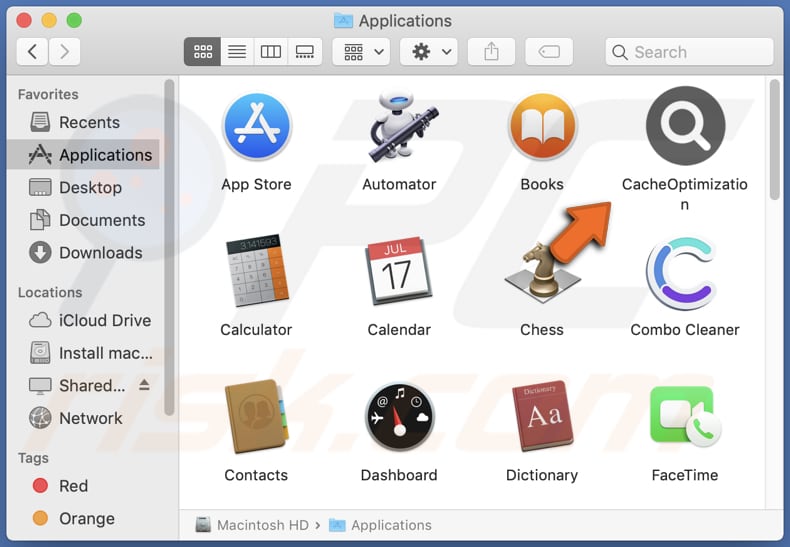Click Applications in the path bar
The height and width of the screenshot is (547, 790).
[x=380, y=525]
